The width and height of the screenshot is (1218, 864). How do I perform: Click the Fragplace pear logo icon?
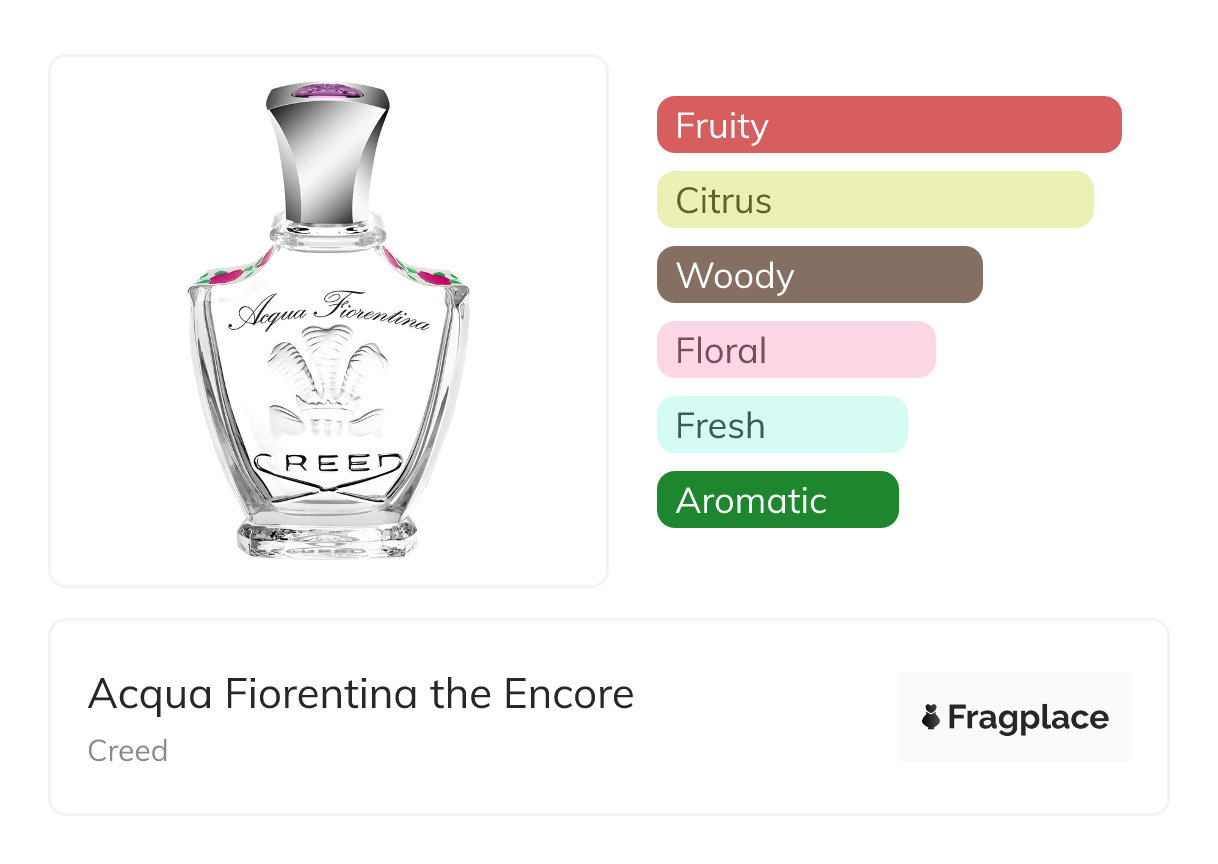(x=931, y=717)
